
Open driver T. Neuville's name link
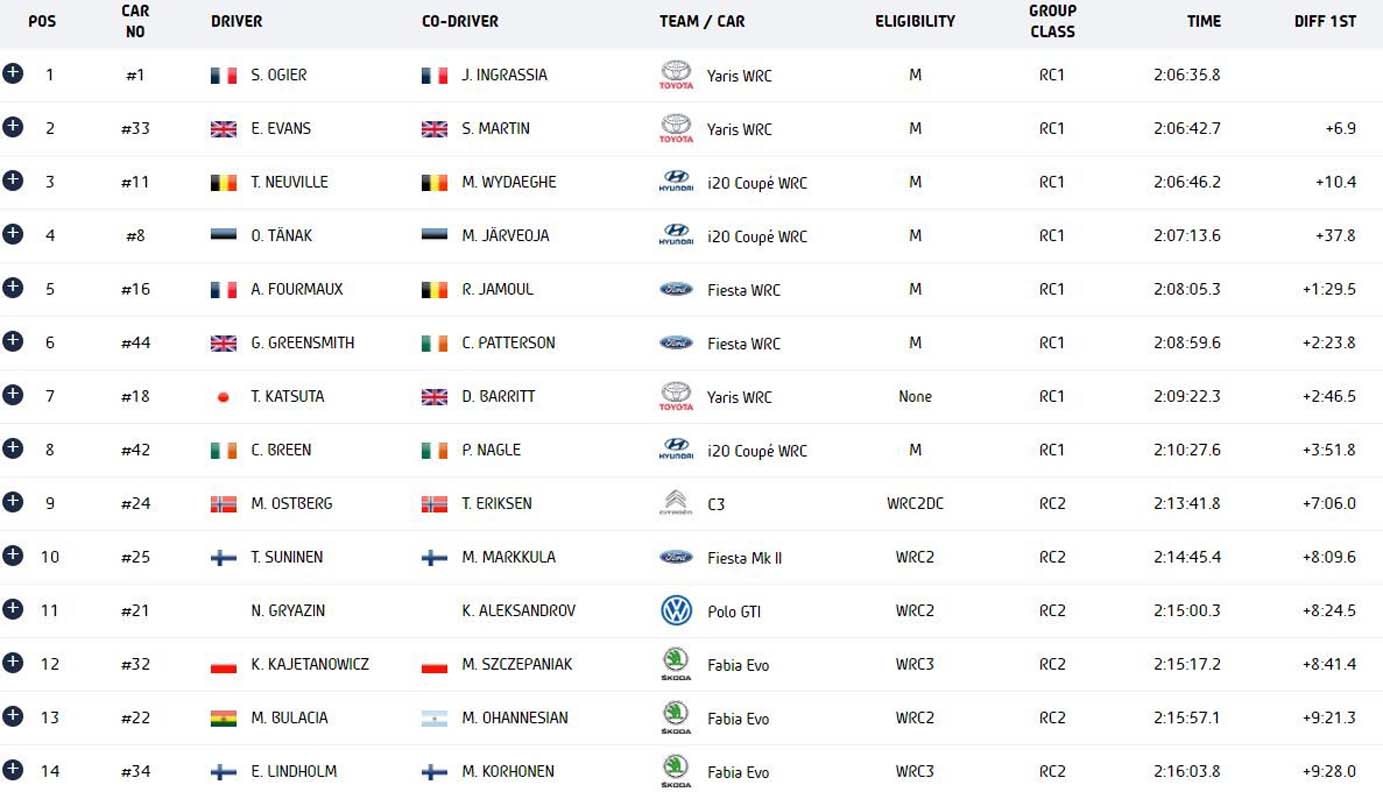pos(289,182)
